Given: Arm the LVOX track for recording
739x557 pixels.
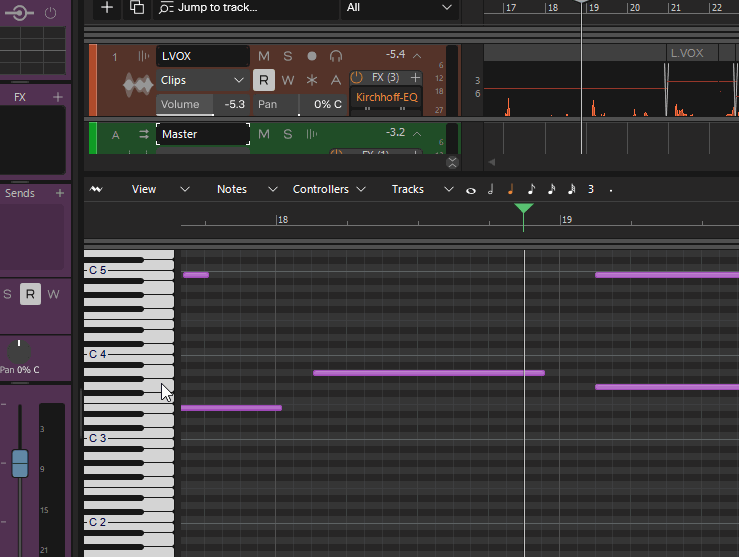Looking at the screenshot, I should (x=312, y=56).
